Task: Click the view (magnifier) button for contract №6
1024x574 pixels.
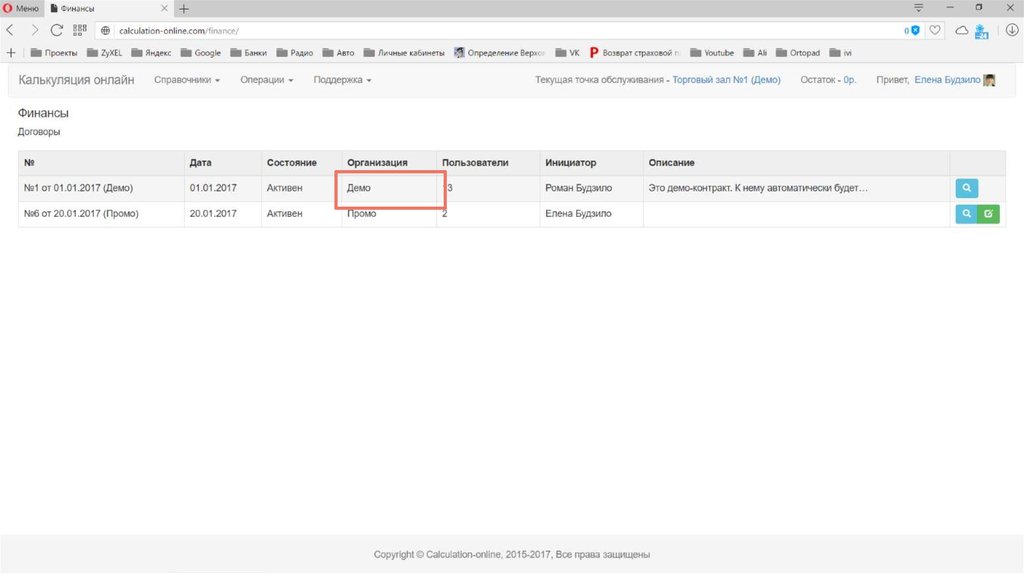Action: (966, 213)
